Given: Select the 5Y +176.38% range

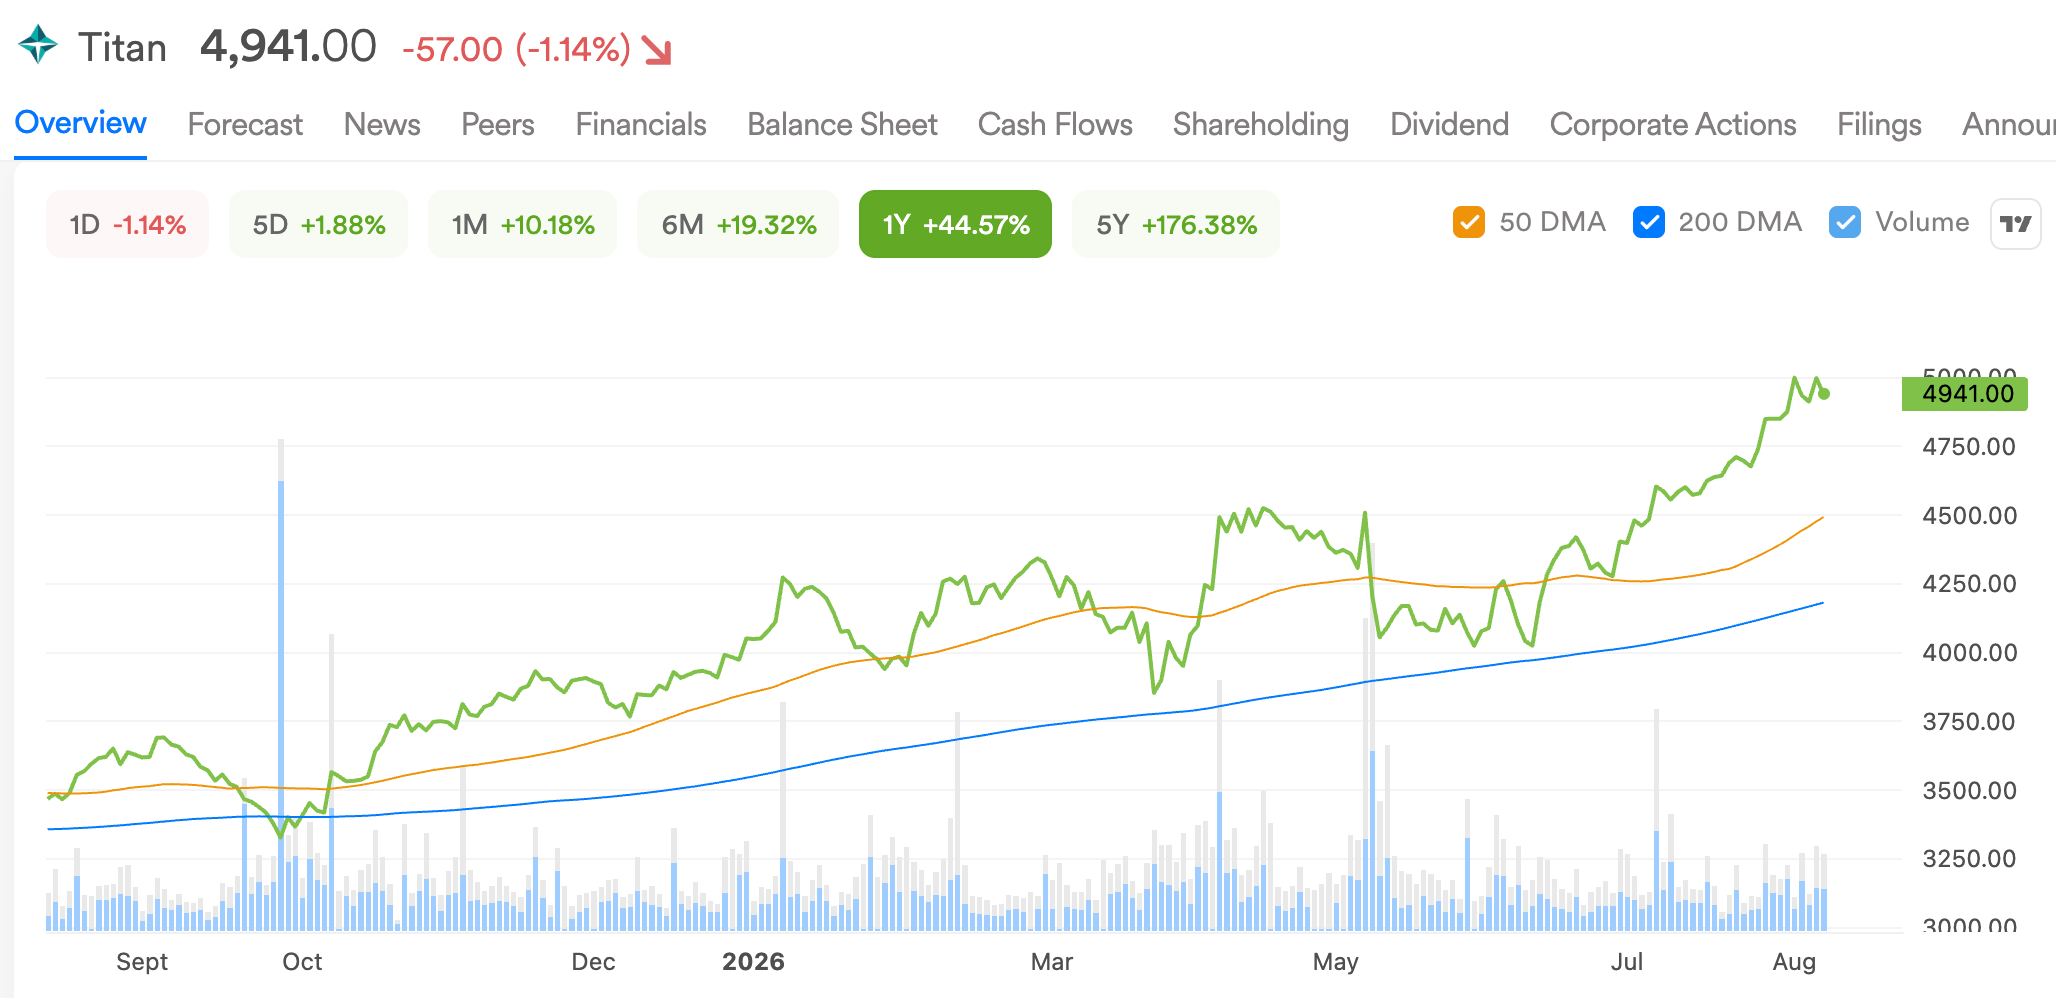Looking at the screenshot, I should tap(1176, 224).
